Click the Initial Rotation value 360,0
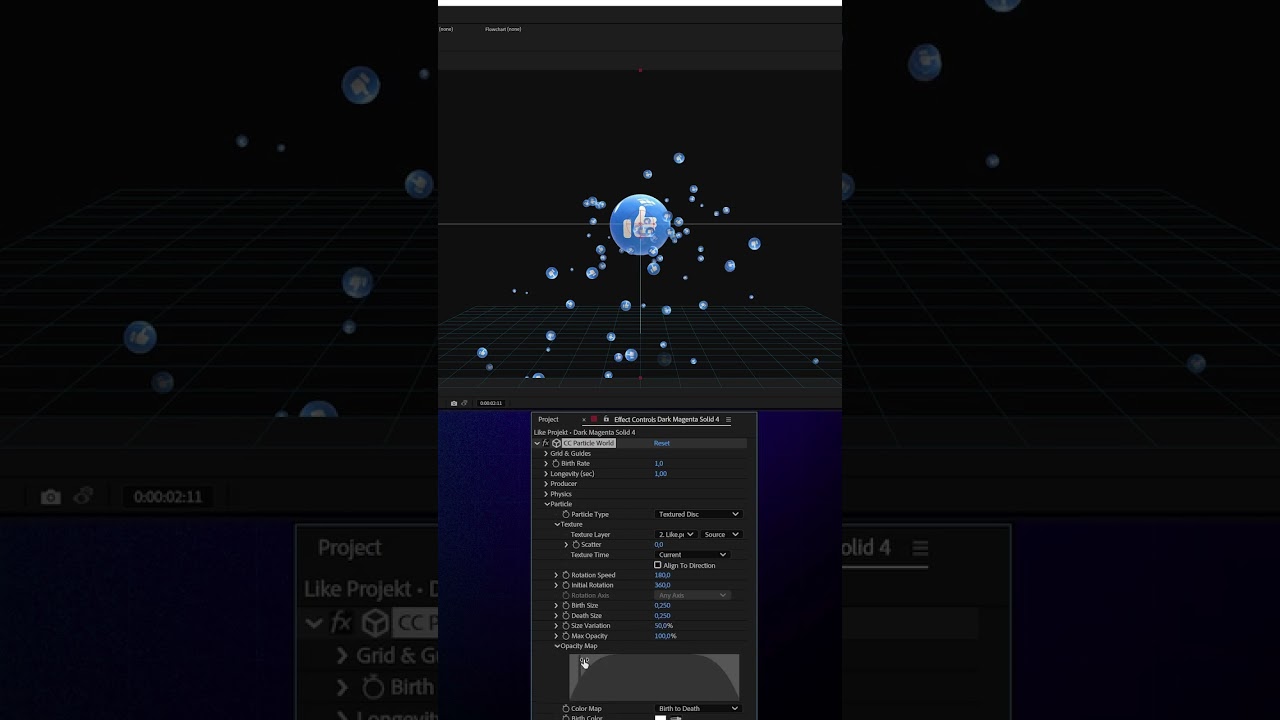Screen dimensions: 1280x720 [662, 585]
